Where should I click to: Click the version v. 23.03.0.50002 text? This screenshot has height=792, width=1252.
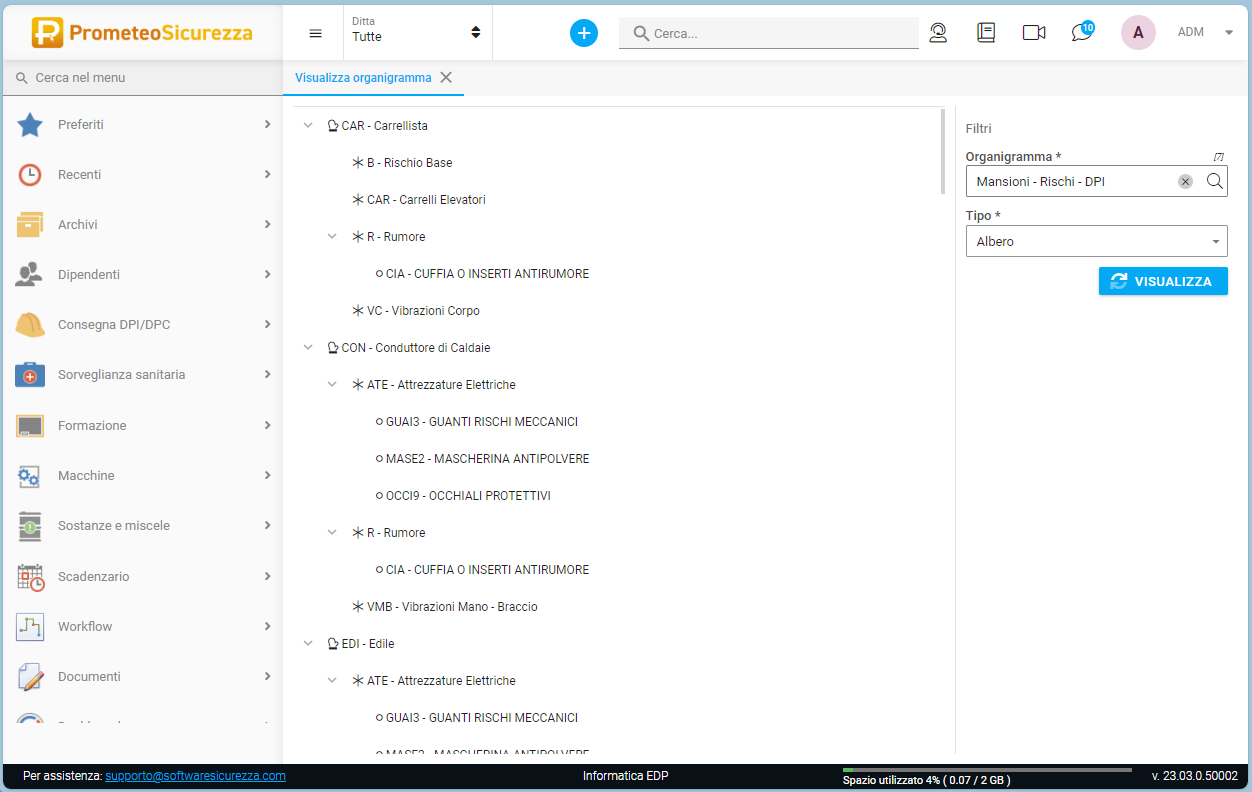pyautogui.click(x=1194, y=776)
